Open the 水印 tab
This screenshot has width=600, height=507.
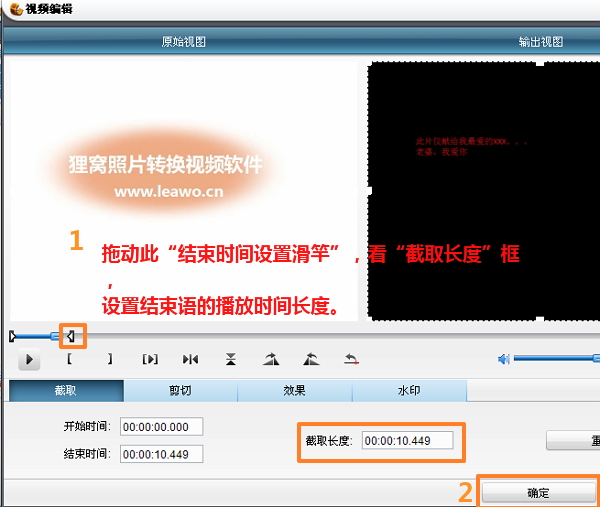coord(409,391)
